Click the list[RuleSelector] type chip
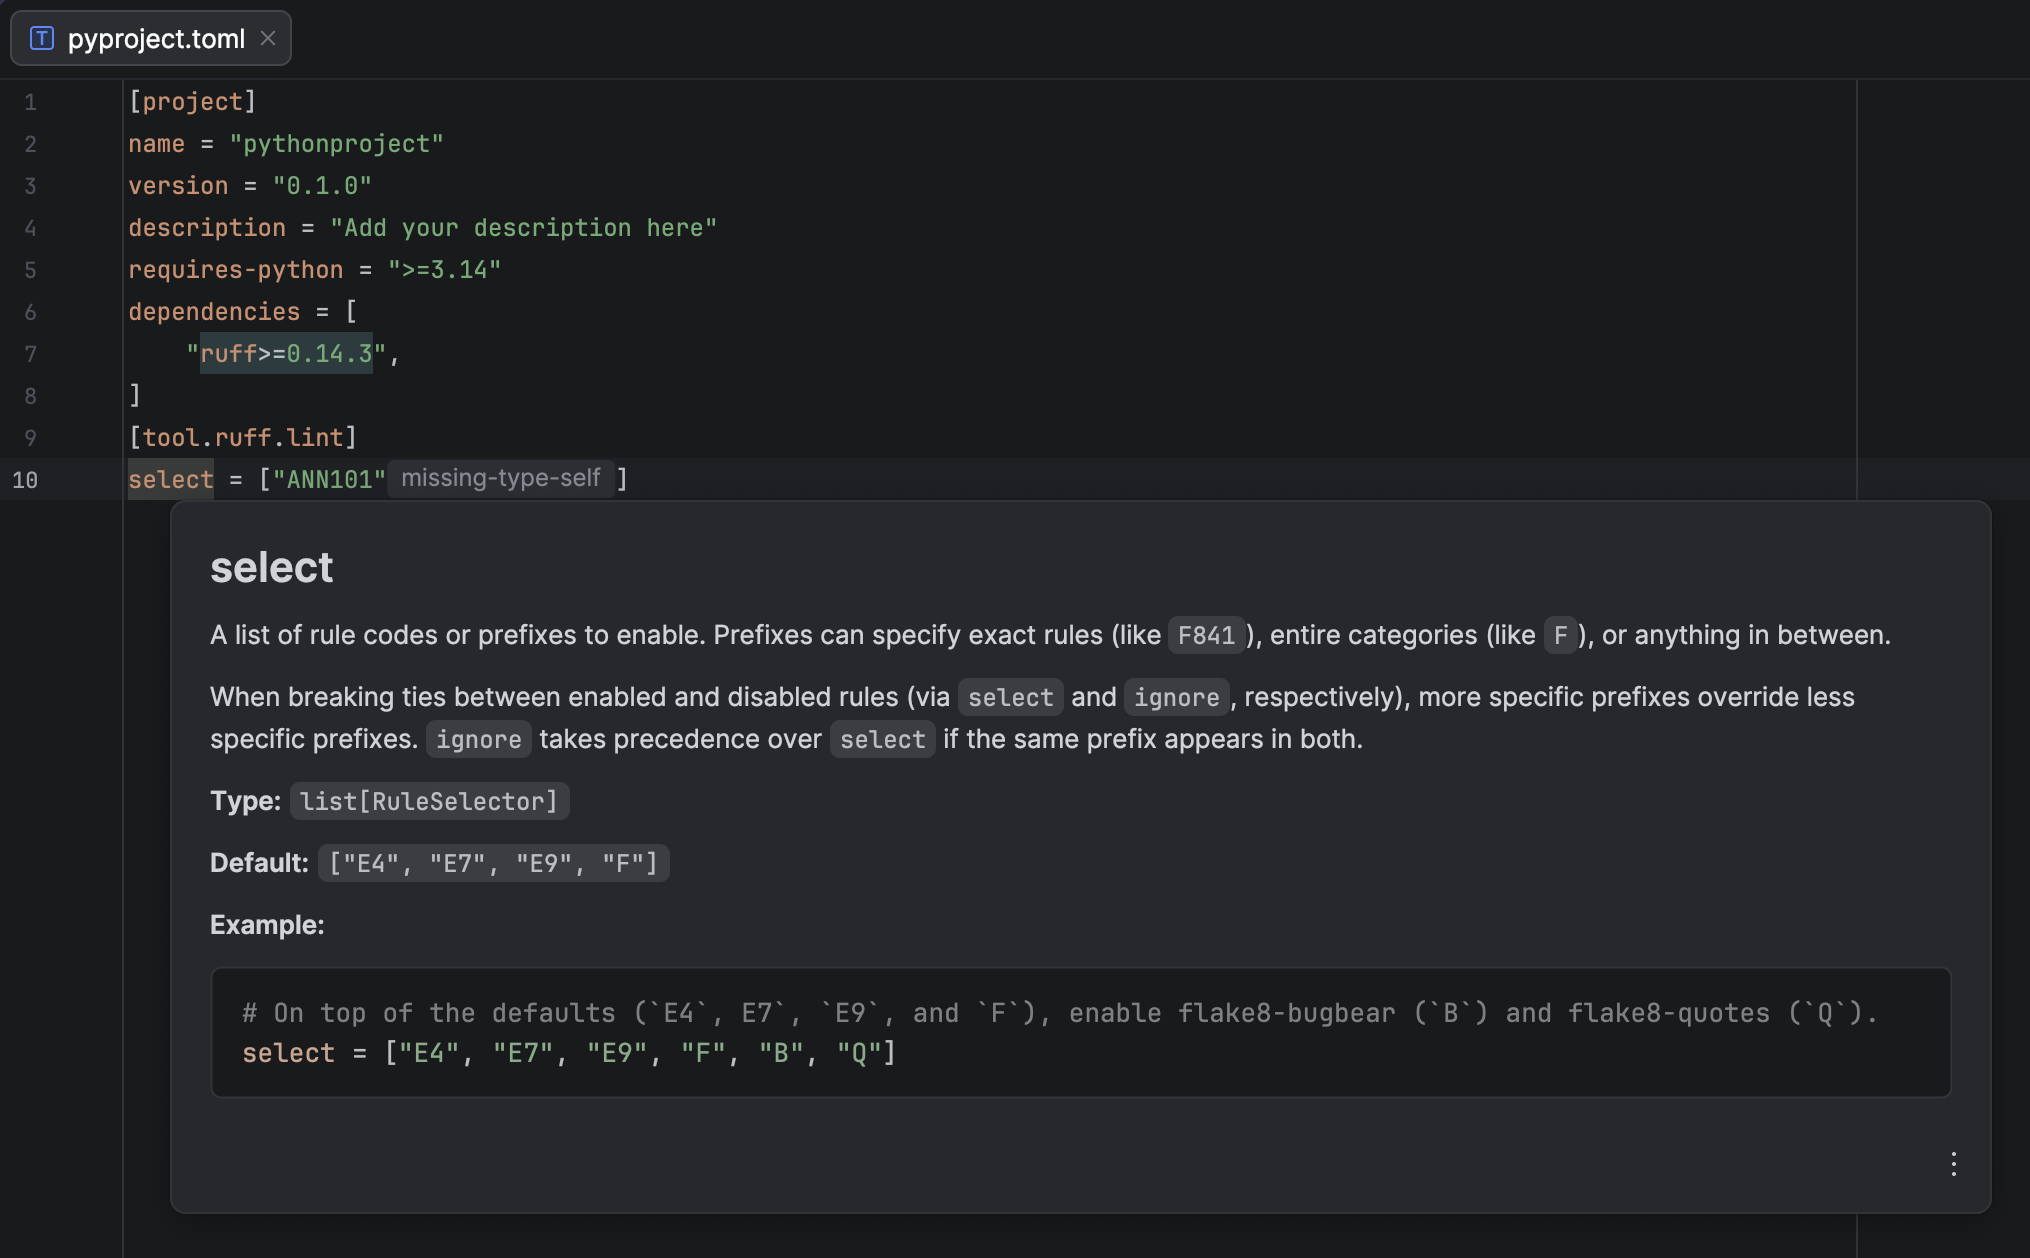This screenshot has width=2030, height=1258. 429,800
